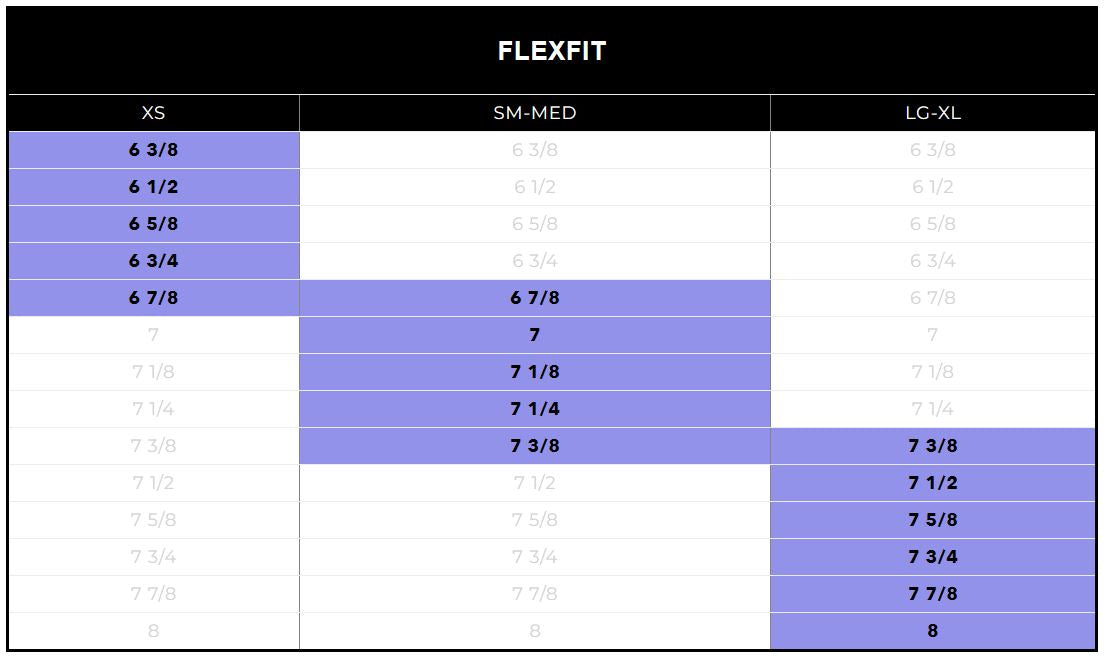Screen dimensions: 1105x660
Task: Click highlighted 7 7/8 in LG-XL column
Action: coord(933,594)
